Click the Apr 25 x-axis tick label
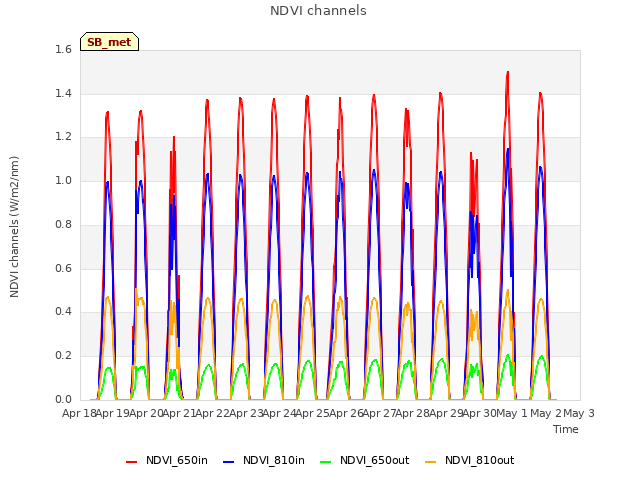The width and height of the screenshot is (640, 480). (312, 413)
